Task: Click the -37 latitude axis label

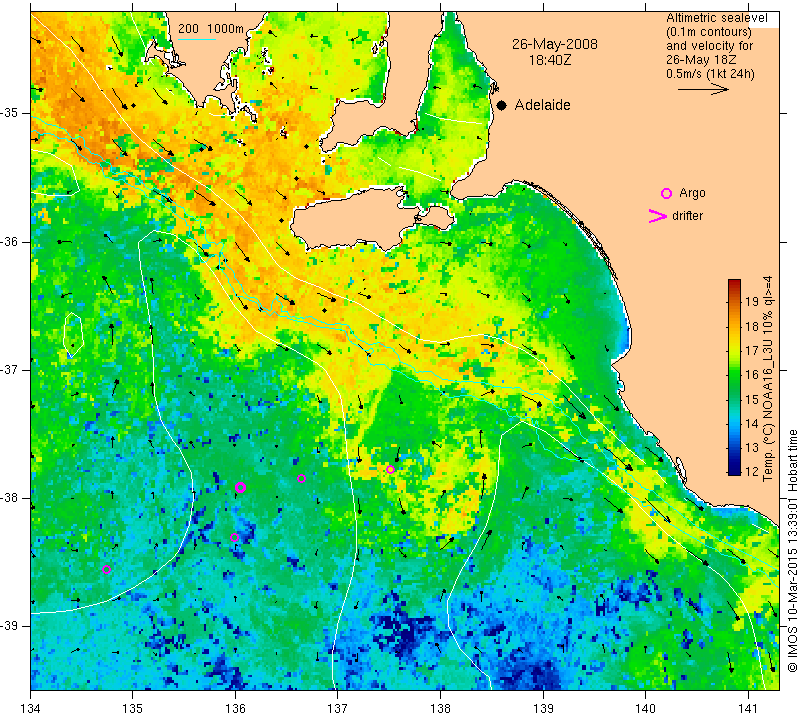Action: [x=10, y=369]
